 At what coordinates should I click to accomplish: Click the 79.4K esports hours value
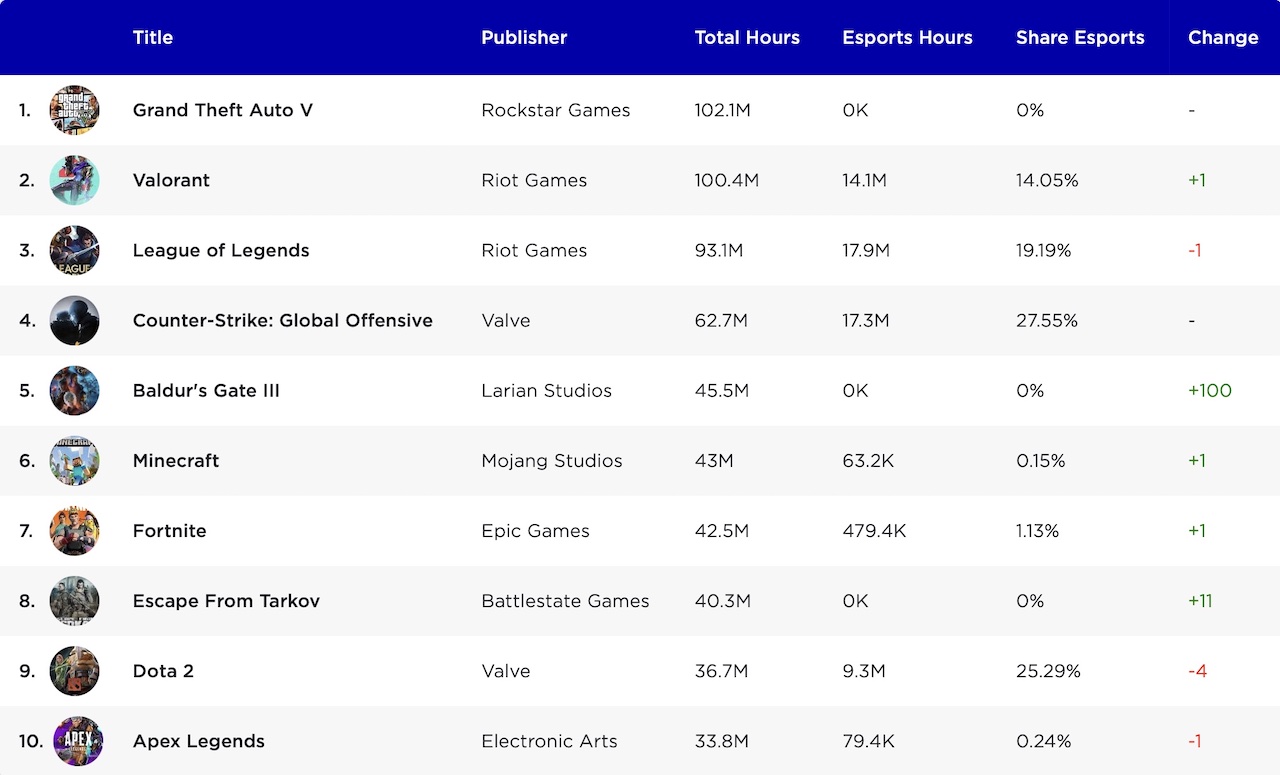point(868,741)
